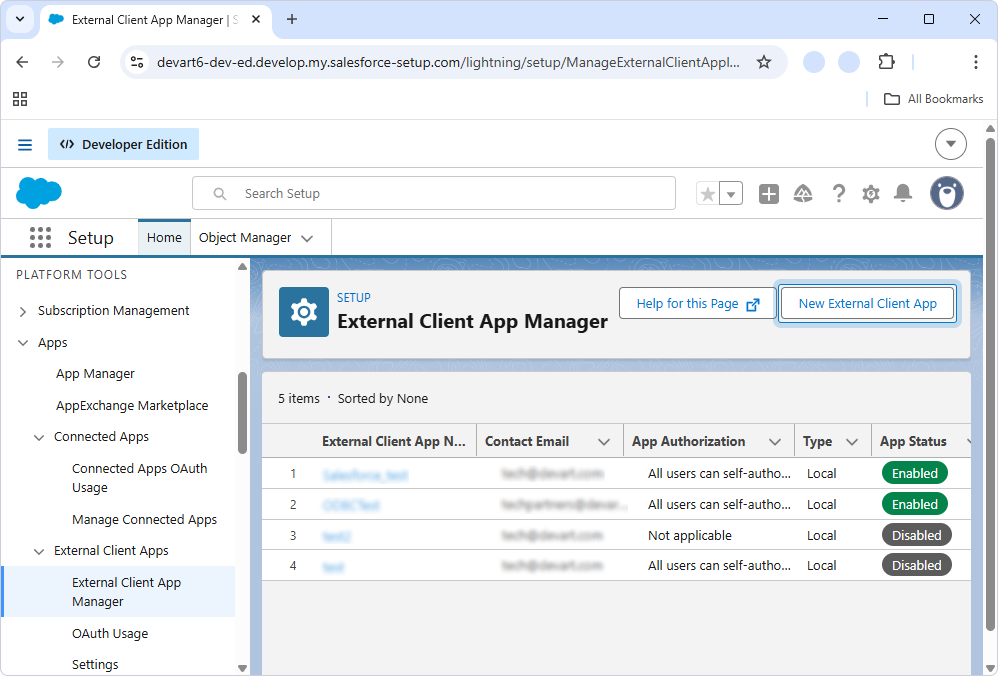Open the user avatar profile menu
This screenshot has height=676, width=998.
pyautogui.click(x=946, y=193)
